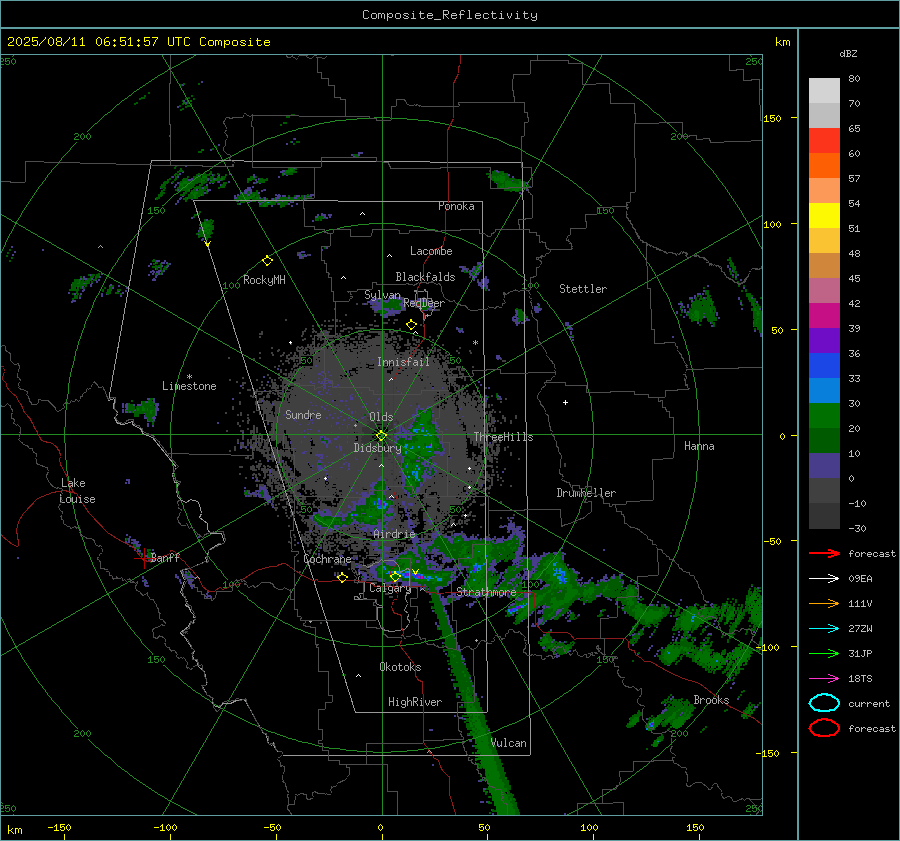Click the yellow diamond radar-center marker near Olds

381,436
